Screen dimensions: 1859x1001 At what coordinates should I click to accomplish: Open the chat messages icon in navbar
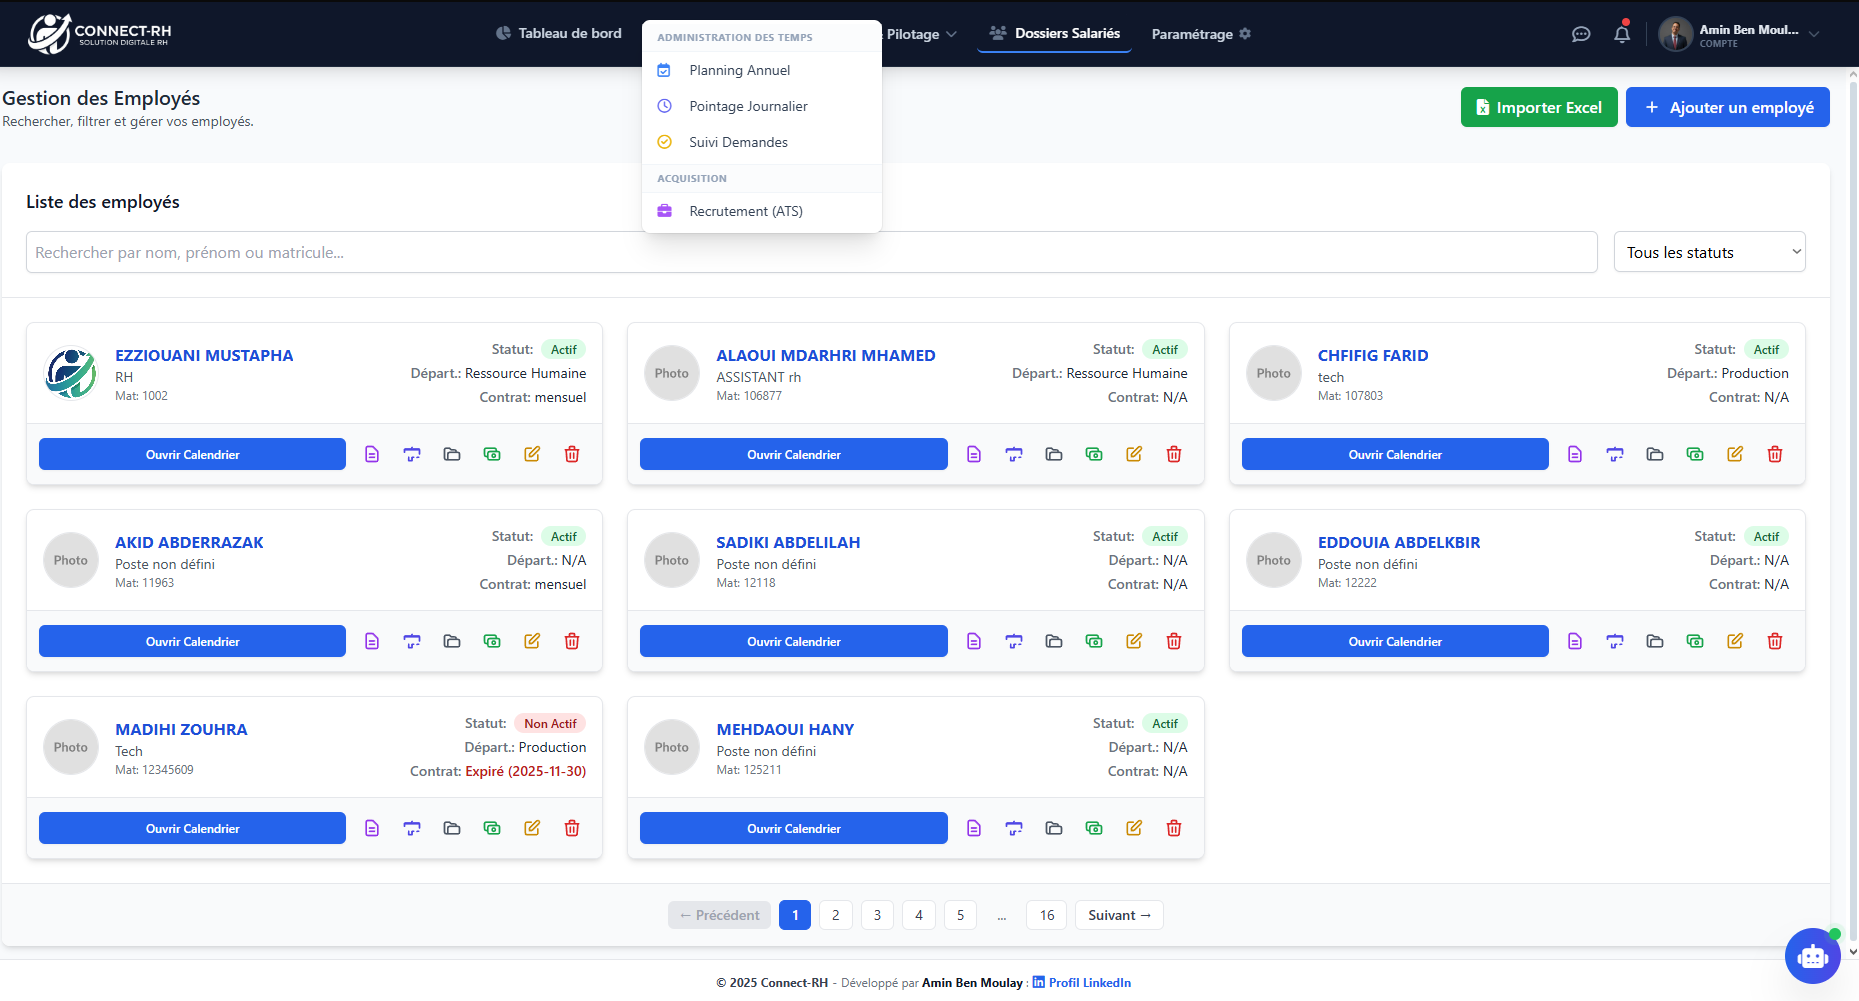[x=1581, y=34]
